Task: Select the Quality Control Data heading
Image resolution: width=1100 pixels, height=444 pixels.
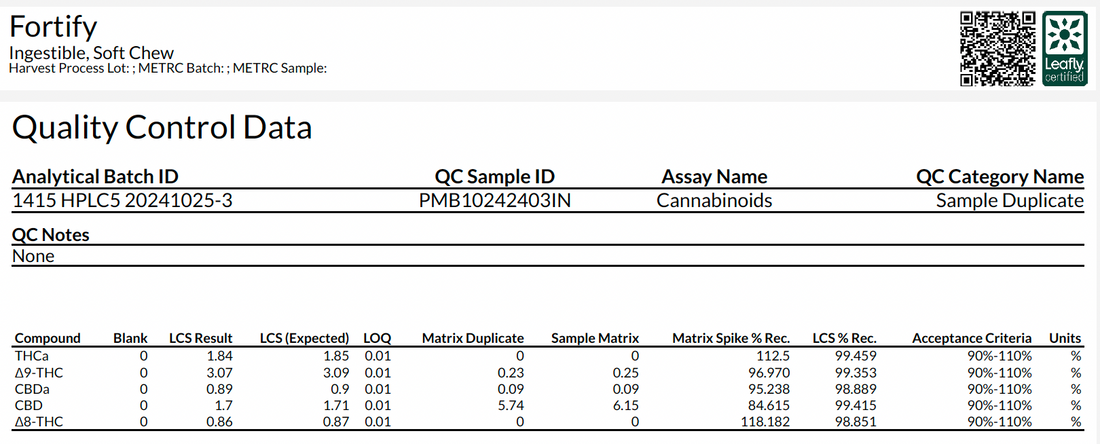Action: coord(162,128)
